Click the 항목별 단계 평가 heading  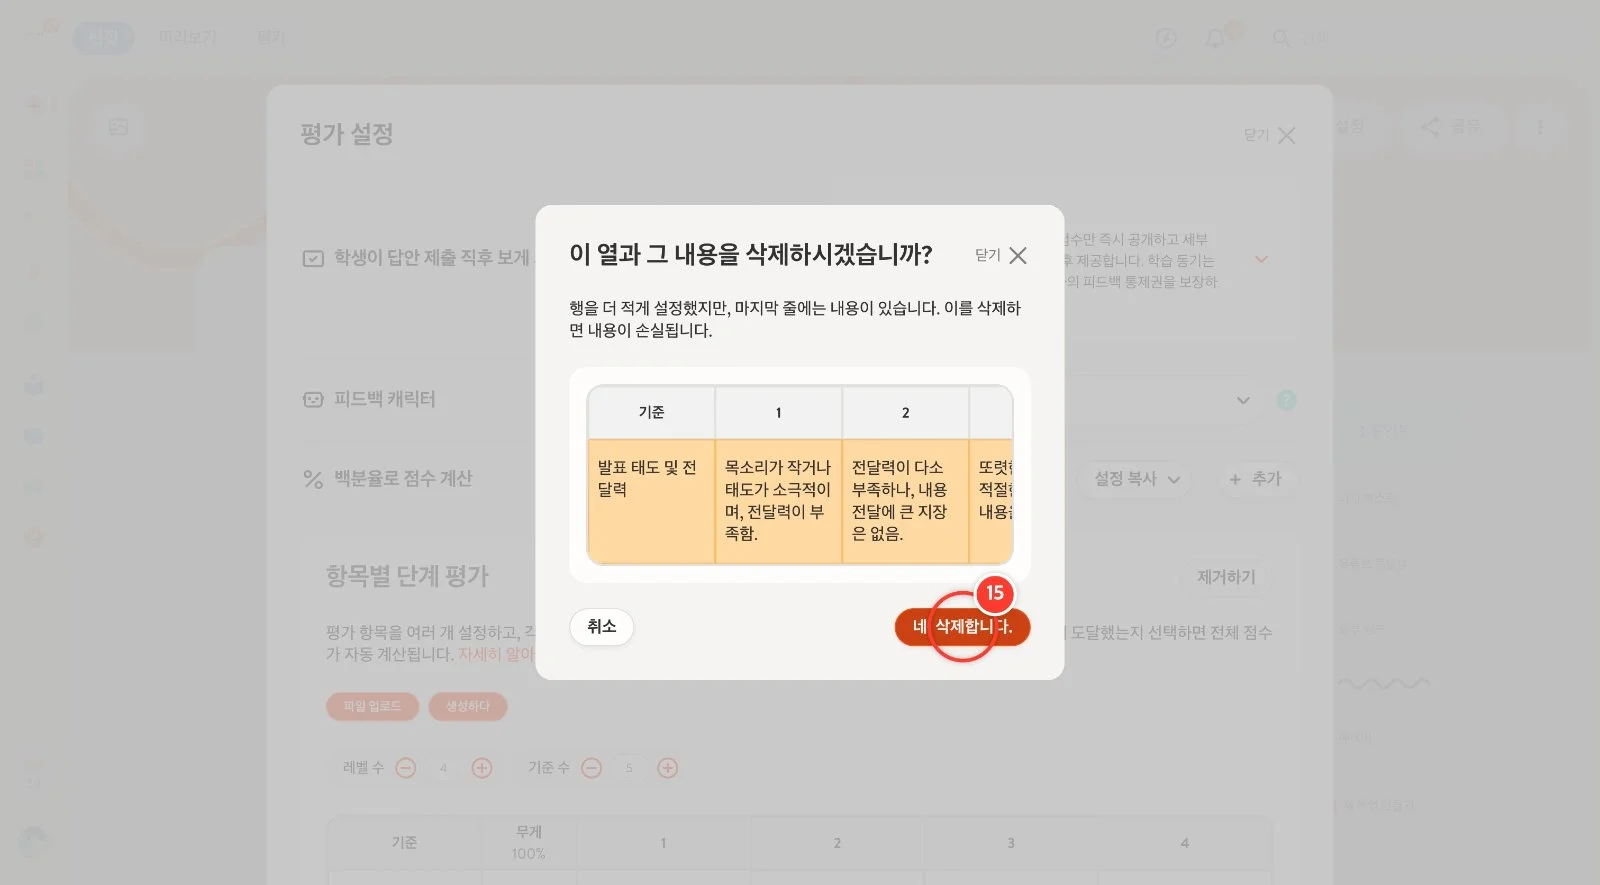[x=407, y=577]
